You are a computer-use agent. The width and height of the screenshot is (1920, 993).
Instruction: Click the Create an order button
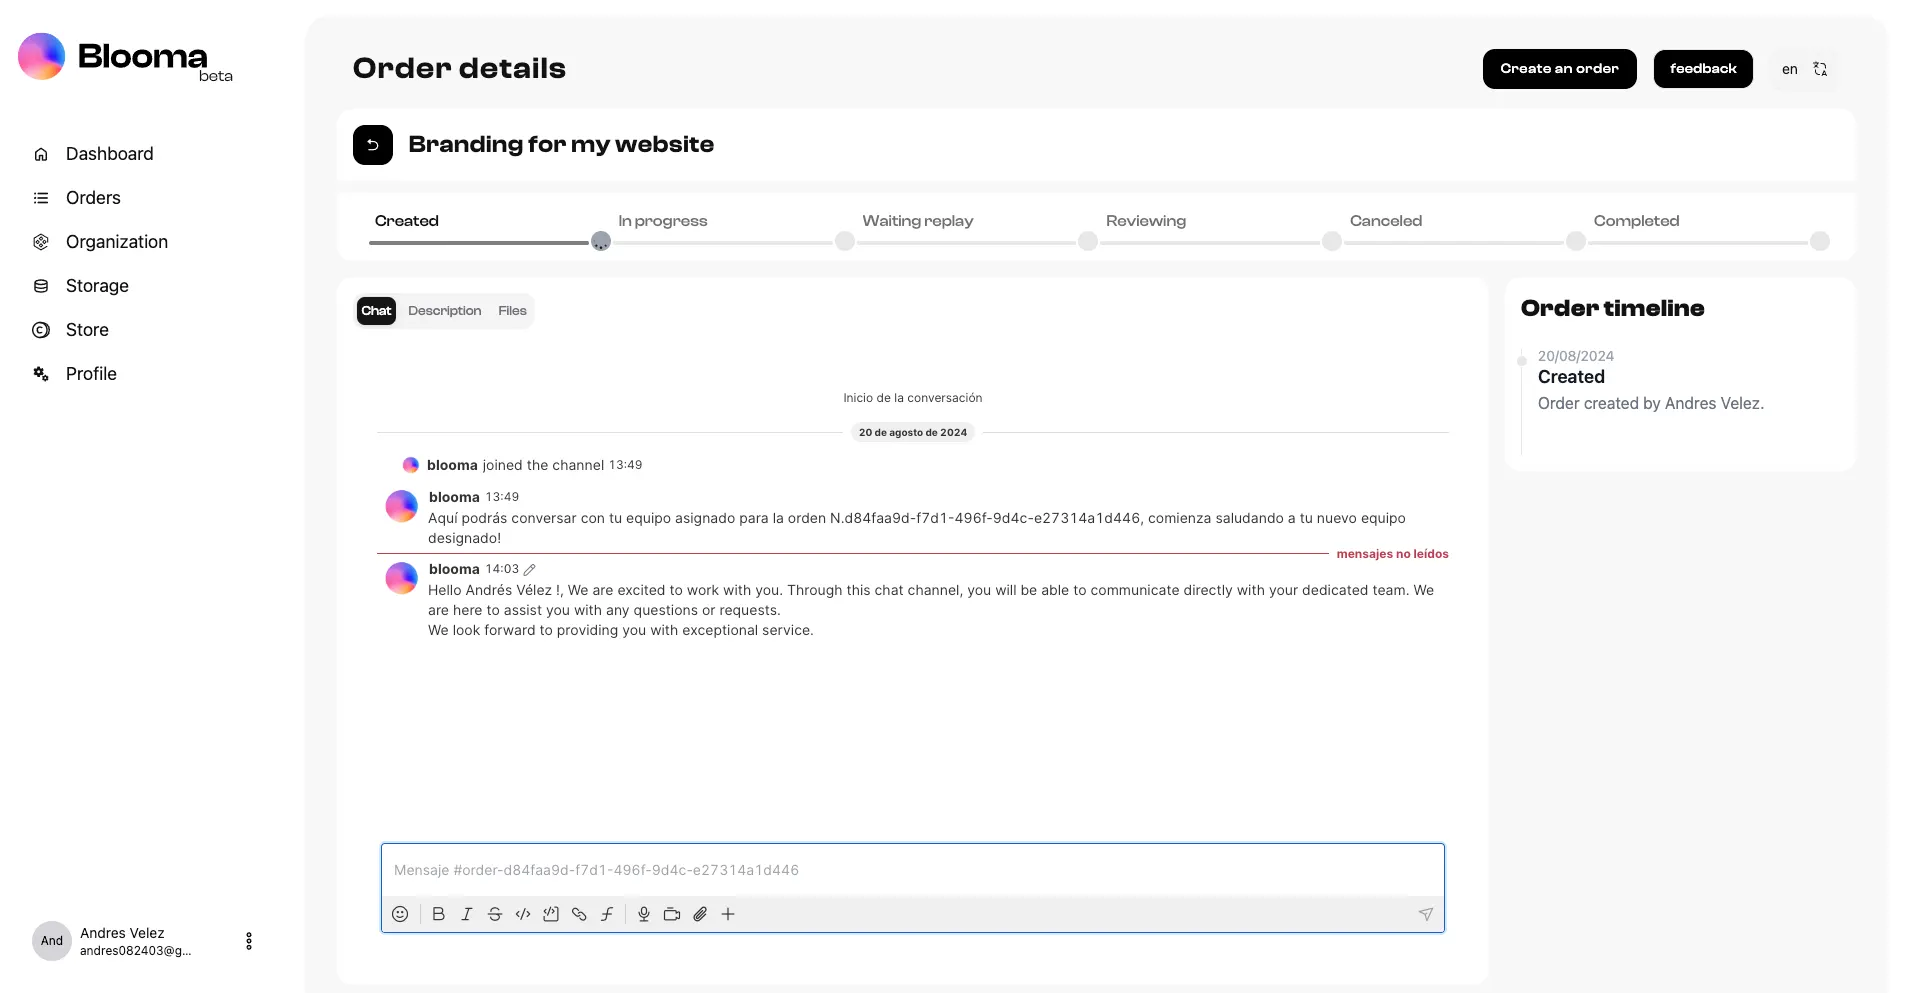click(x=1559, y=69)
